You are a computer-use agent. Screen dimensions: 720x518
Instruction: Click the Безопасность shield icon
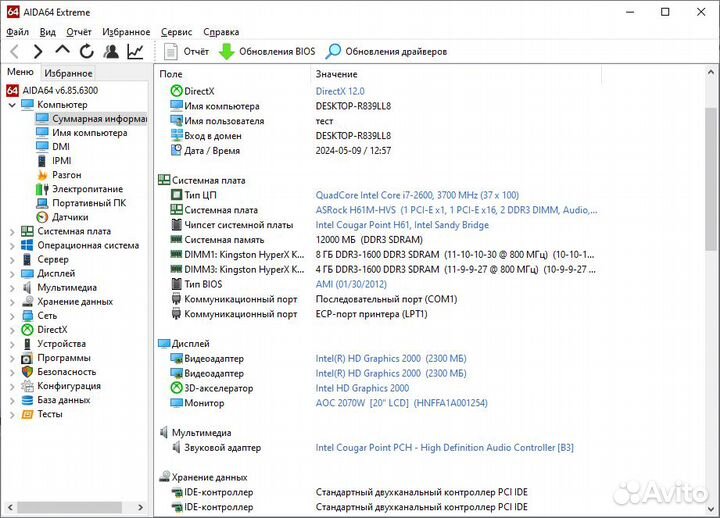(28, 372)
